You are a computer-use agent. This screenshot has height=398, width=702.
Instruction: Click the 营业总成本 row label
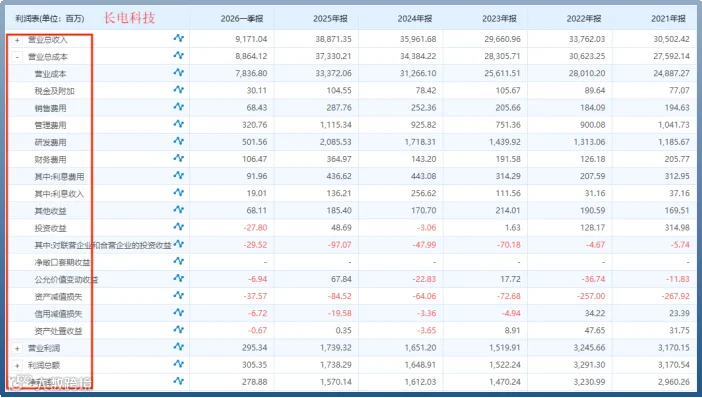pos(47,57)
